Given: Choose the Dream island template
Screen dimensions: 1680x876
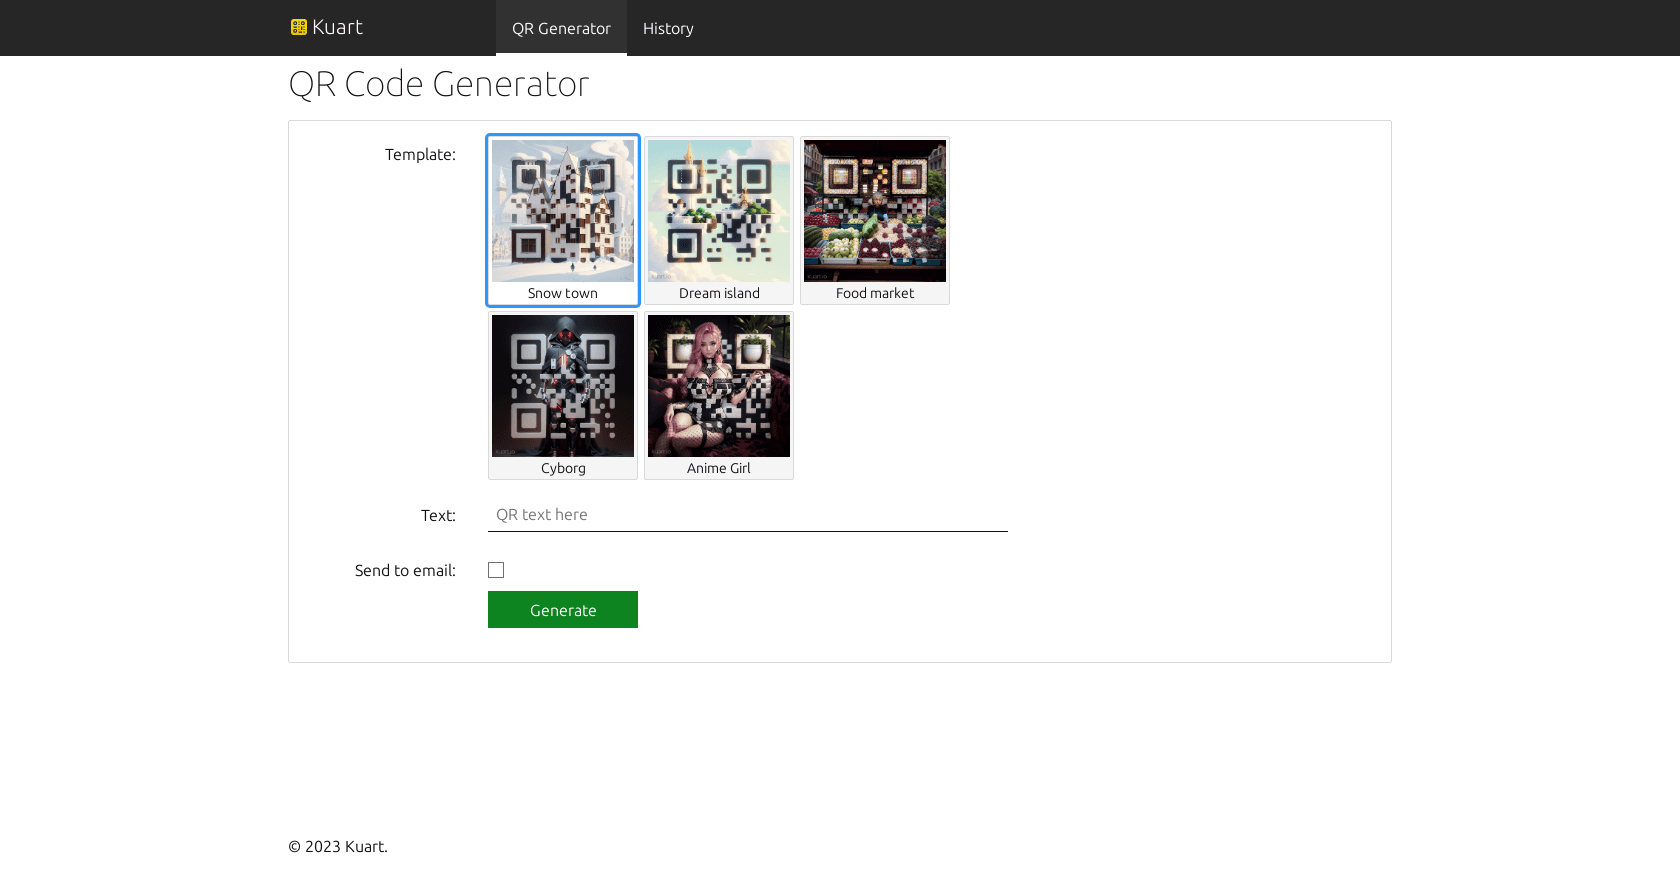Looking at the screenshot, I should click(x=719, y=220).
